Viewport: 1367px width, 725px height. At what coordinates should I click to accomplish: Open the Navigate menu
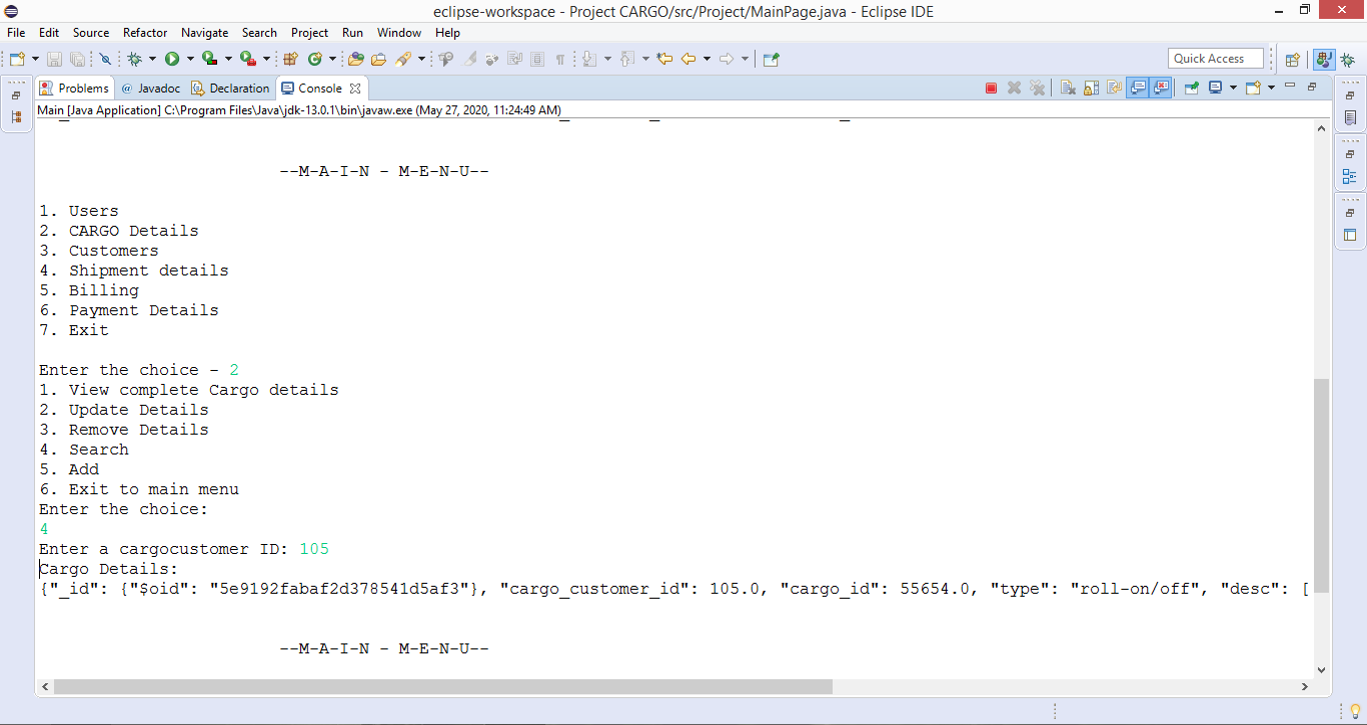pos(204,32)
